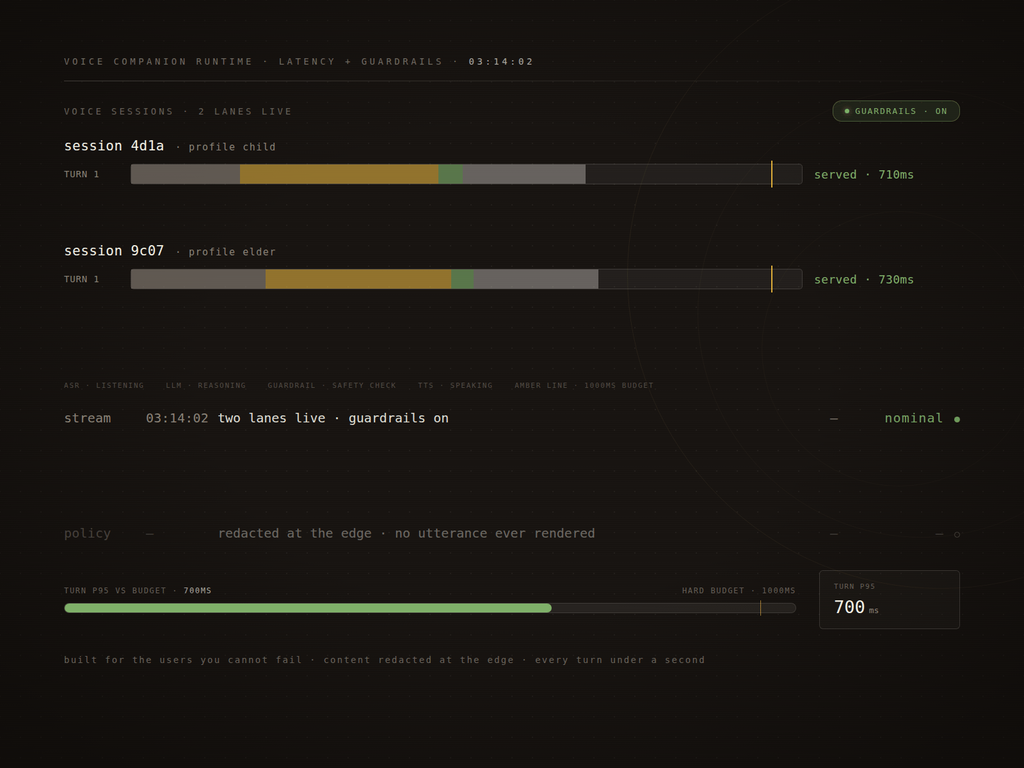Click the footer tagline 'built for the users you cannot fail'

pyautogui.click(x=183, y=660)
